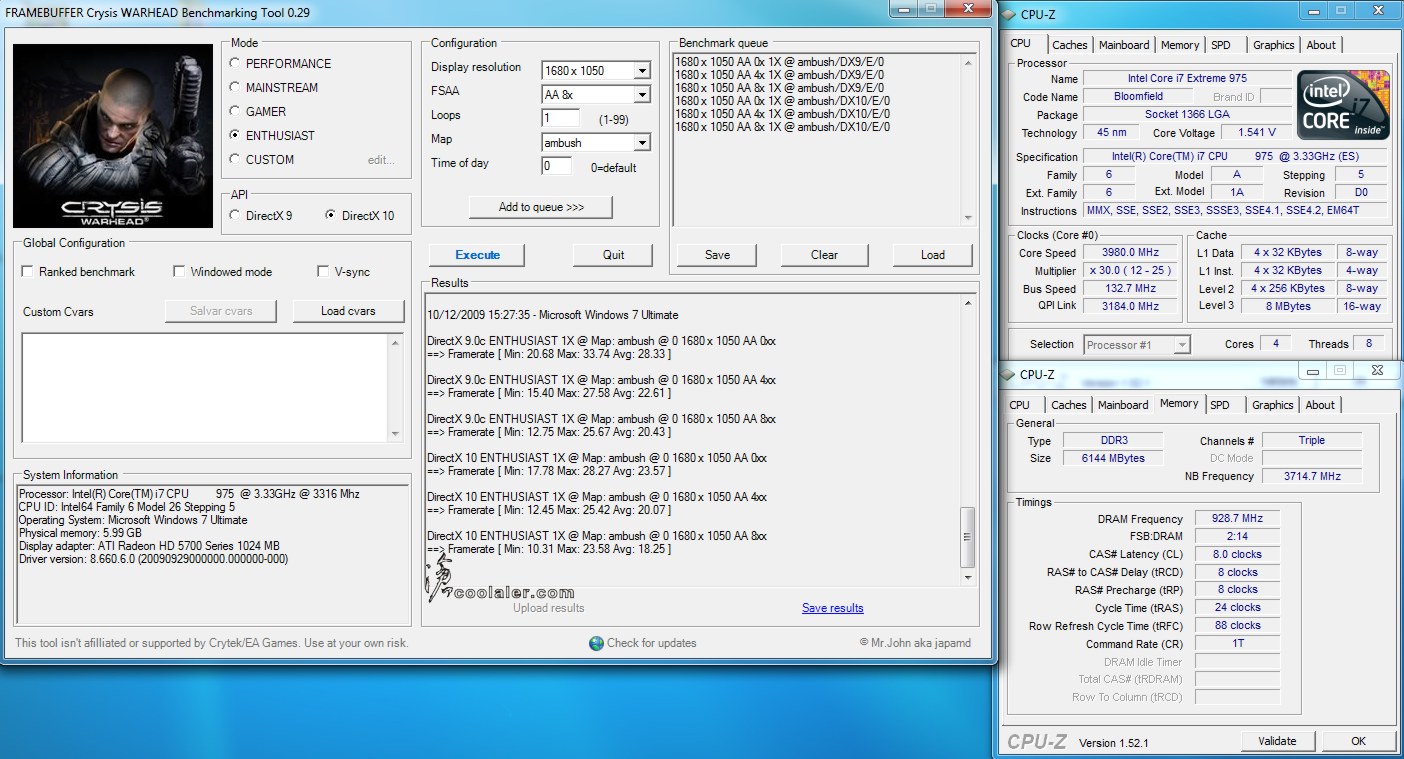The image size is (1404, 759).
Task: Click the NB Frequency value 3714.7 MHz
Action: pyautogui.click(x=1312, y=476)
